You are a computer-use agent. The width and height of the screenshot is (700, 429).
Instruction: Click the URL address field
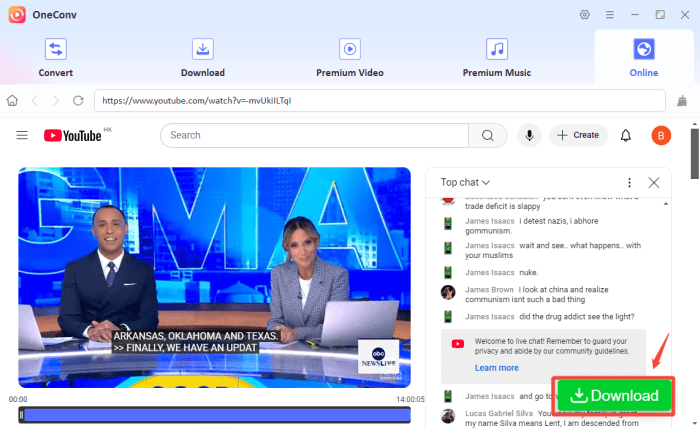[378, 101]
